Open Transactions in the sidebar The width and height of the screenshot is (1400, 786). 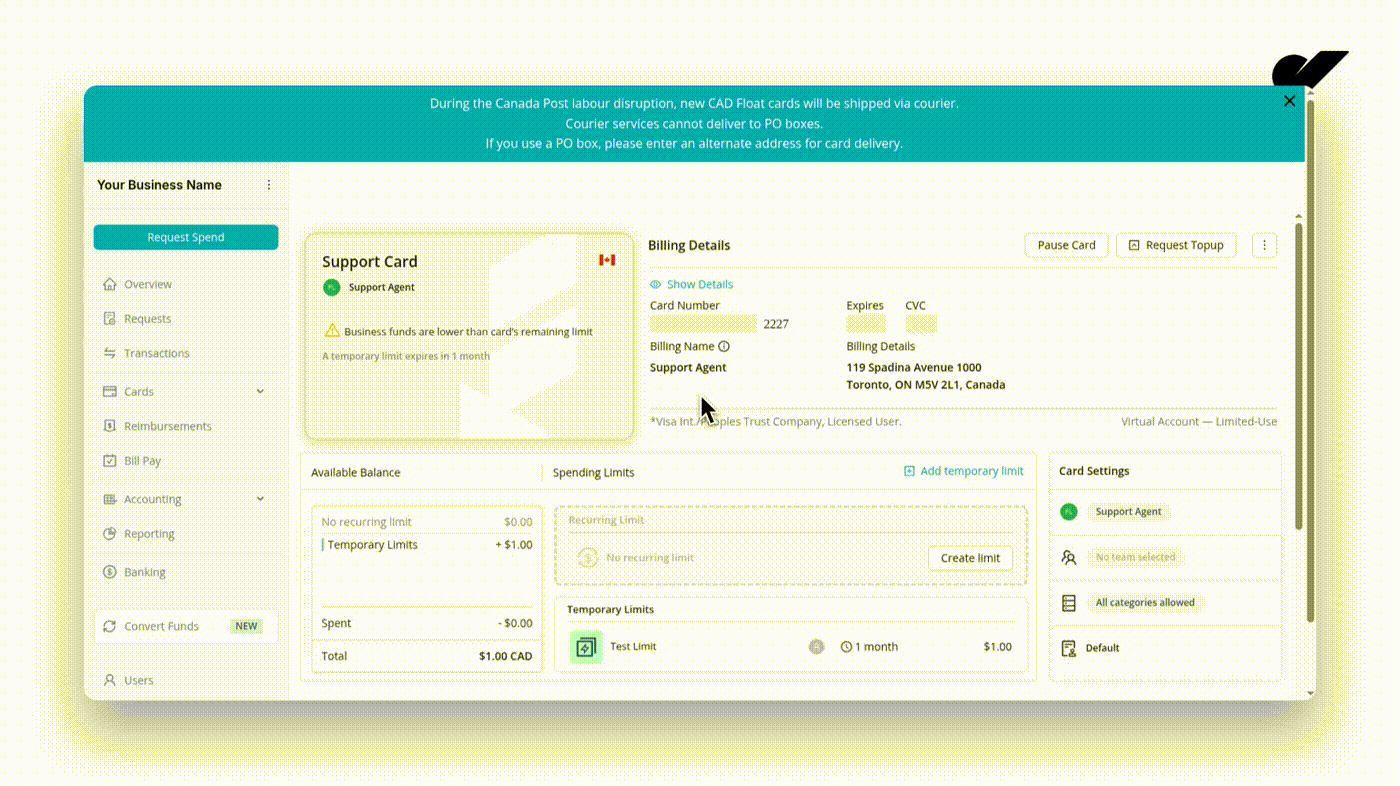[156, 353]
